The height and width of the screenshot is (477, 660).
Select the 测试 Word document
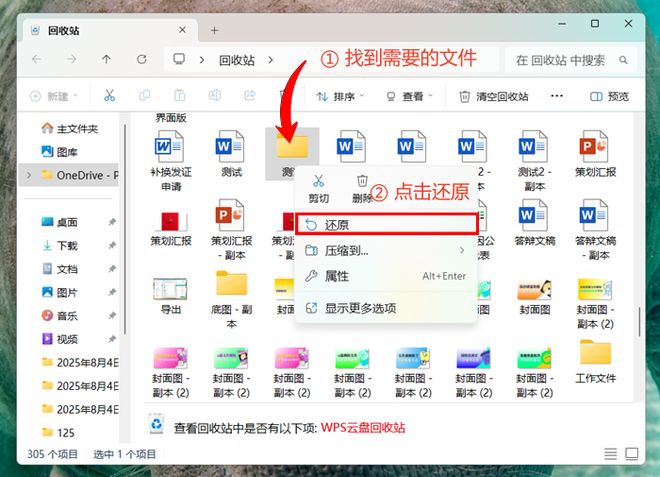(231, 154)
